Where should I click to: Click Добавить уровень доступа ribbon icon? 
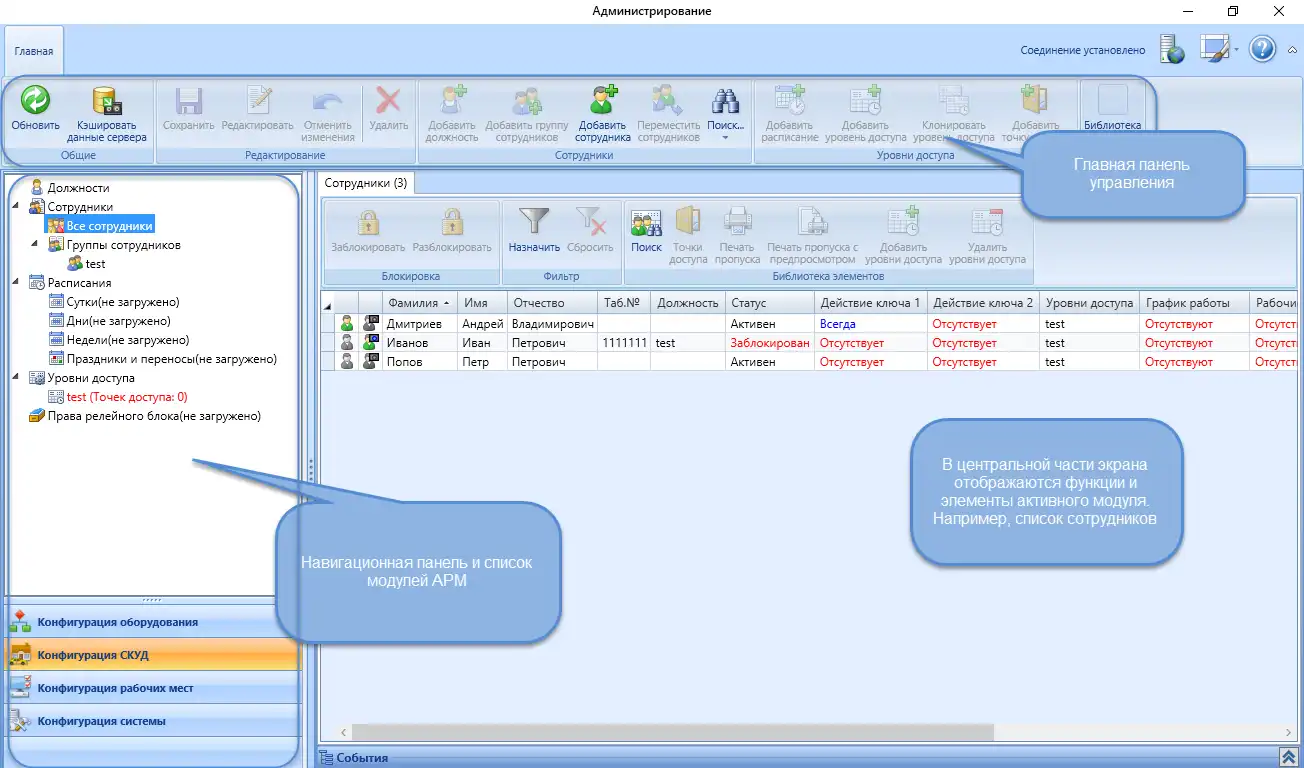tap(866, 101)
